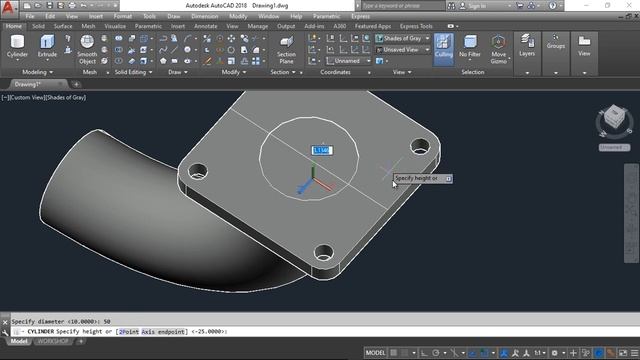Open the Unnamed UCS dropdown
This screenshot has height=360, width=640.
tap(349, 61)
